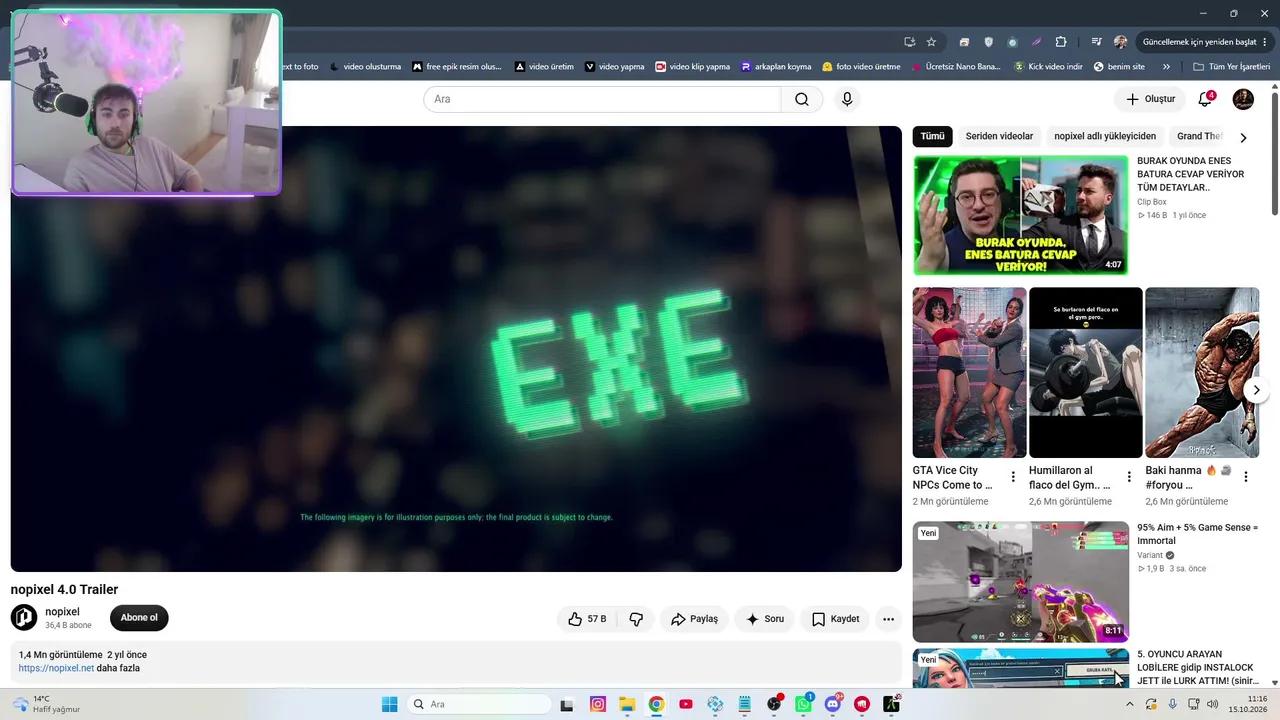The height and width of the screenshot is (720, 1280).
Task: Open the BURAK OYUNDA ENES BATURA video thumbnail
Action: click(1020, 215)
